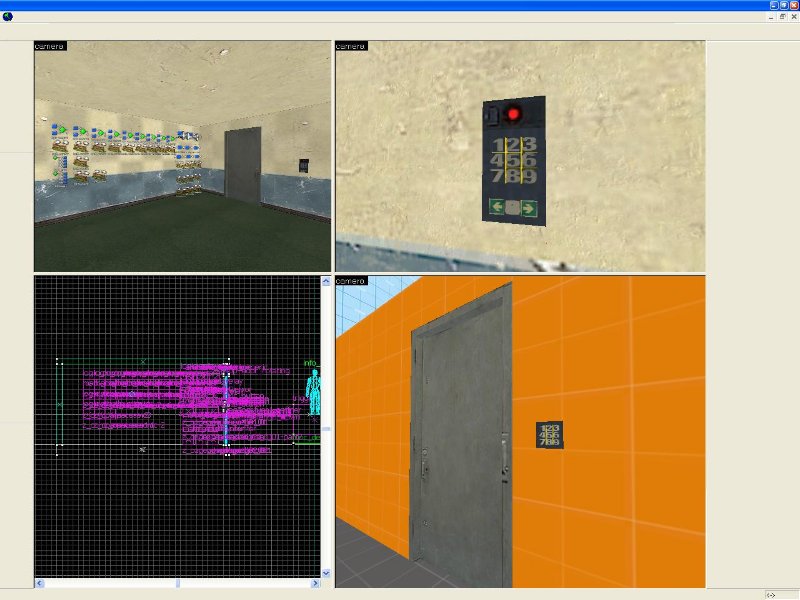800x600 pixels.
Task: Restore down the inner document window
Action: click(783, 16)
